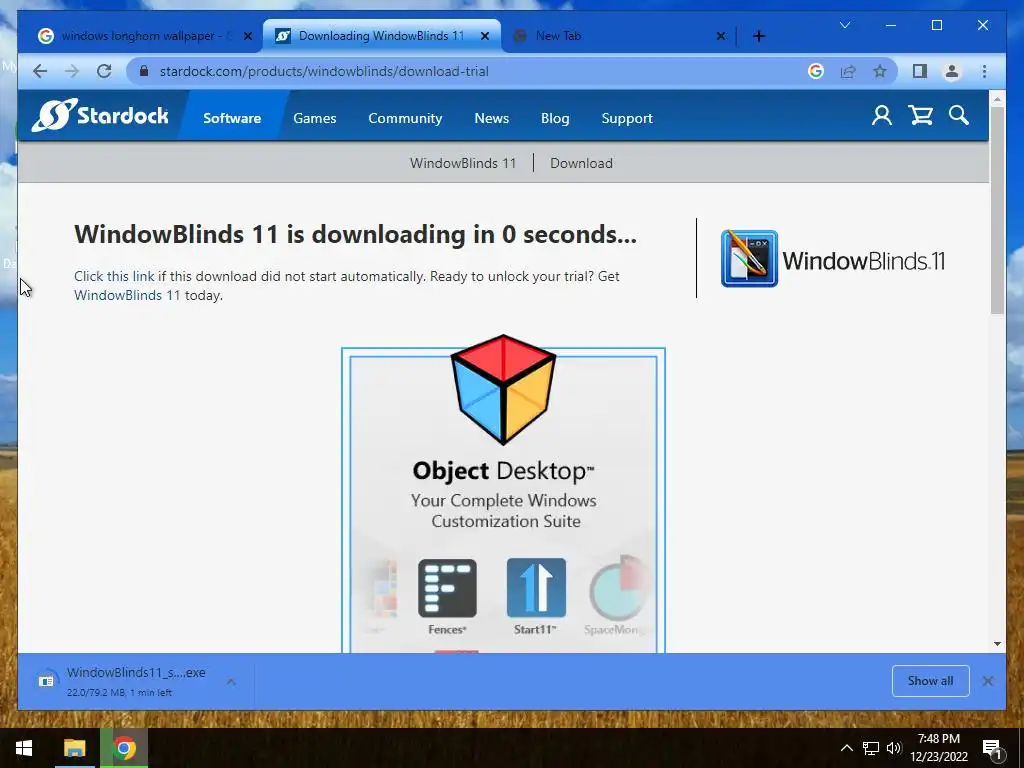Open the News menu item

pos(492,118)
